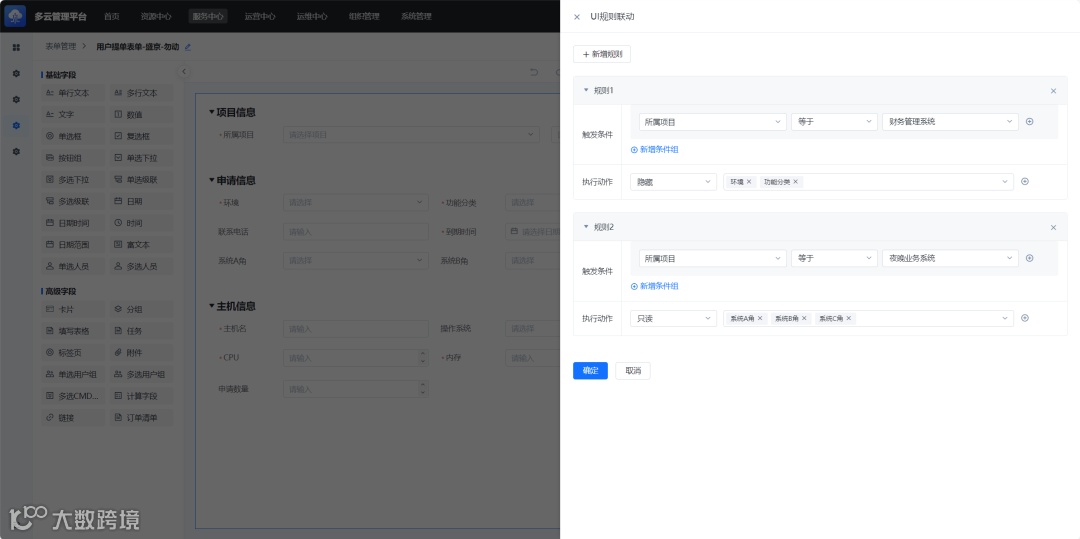Image resolution: width=1080 pixels, height=539 pixels.
Task: Click the 联系电话 input field
Action: point(355,232)
